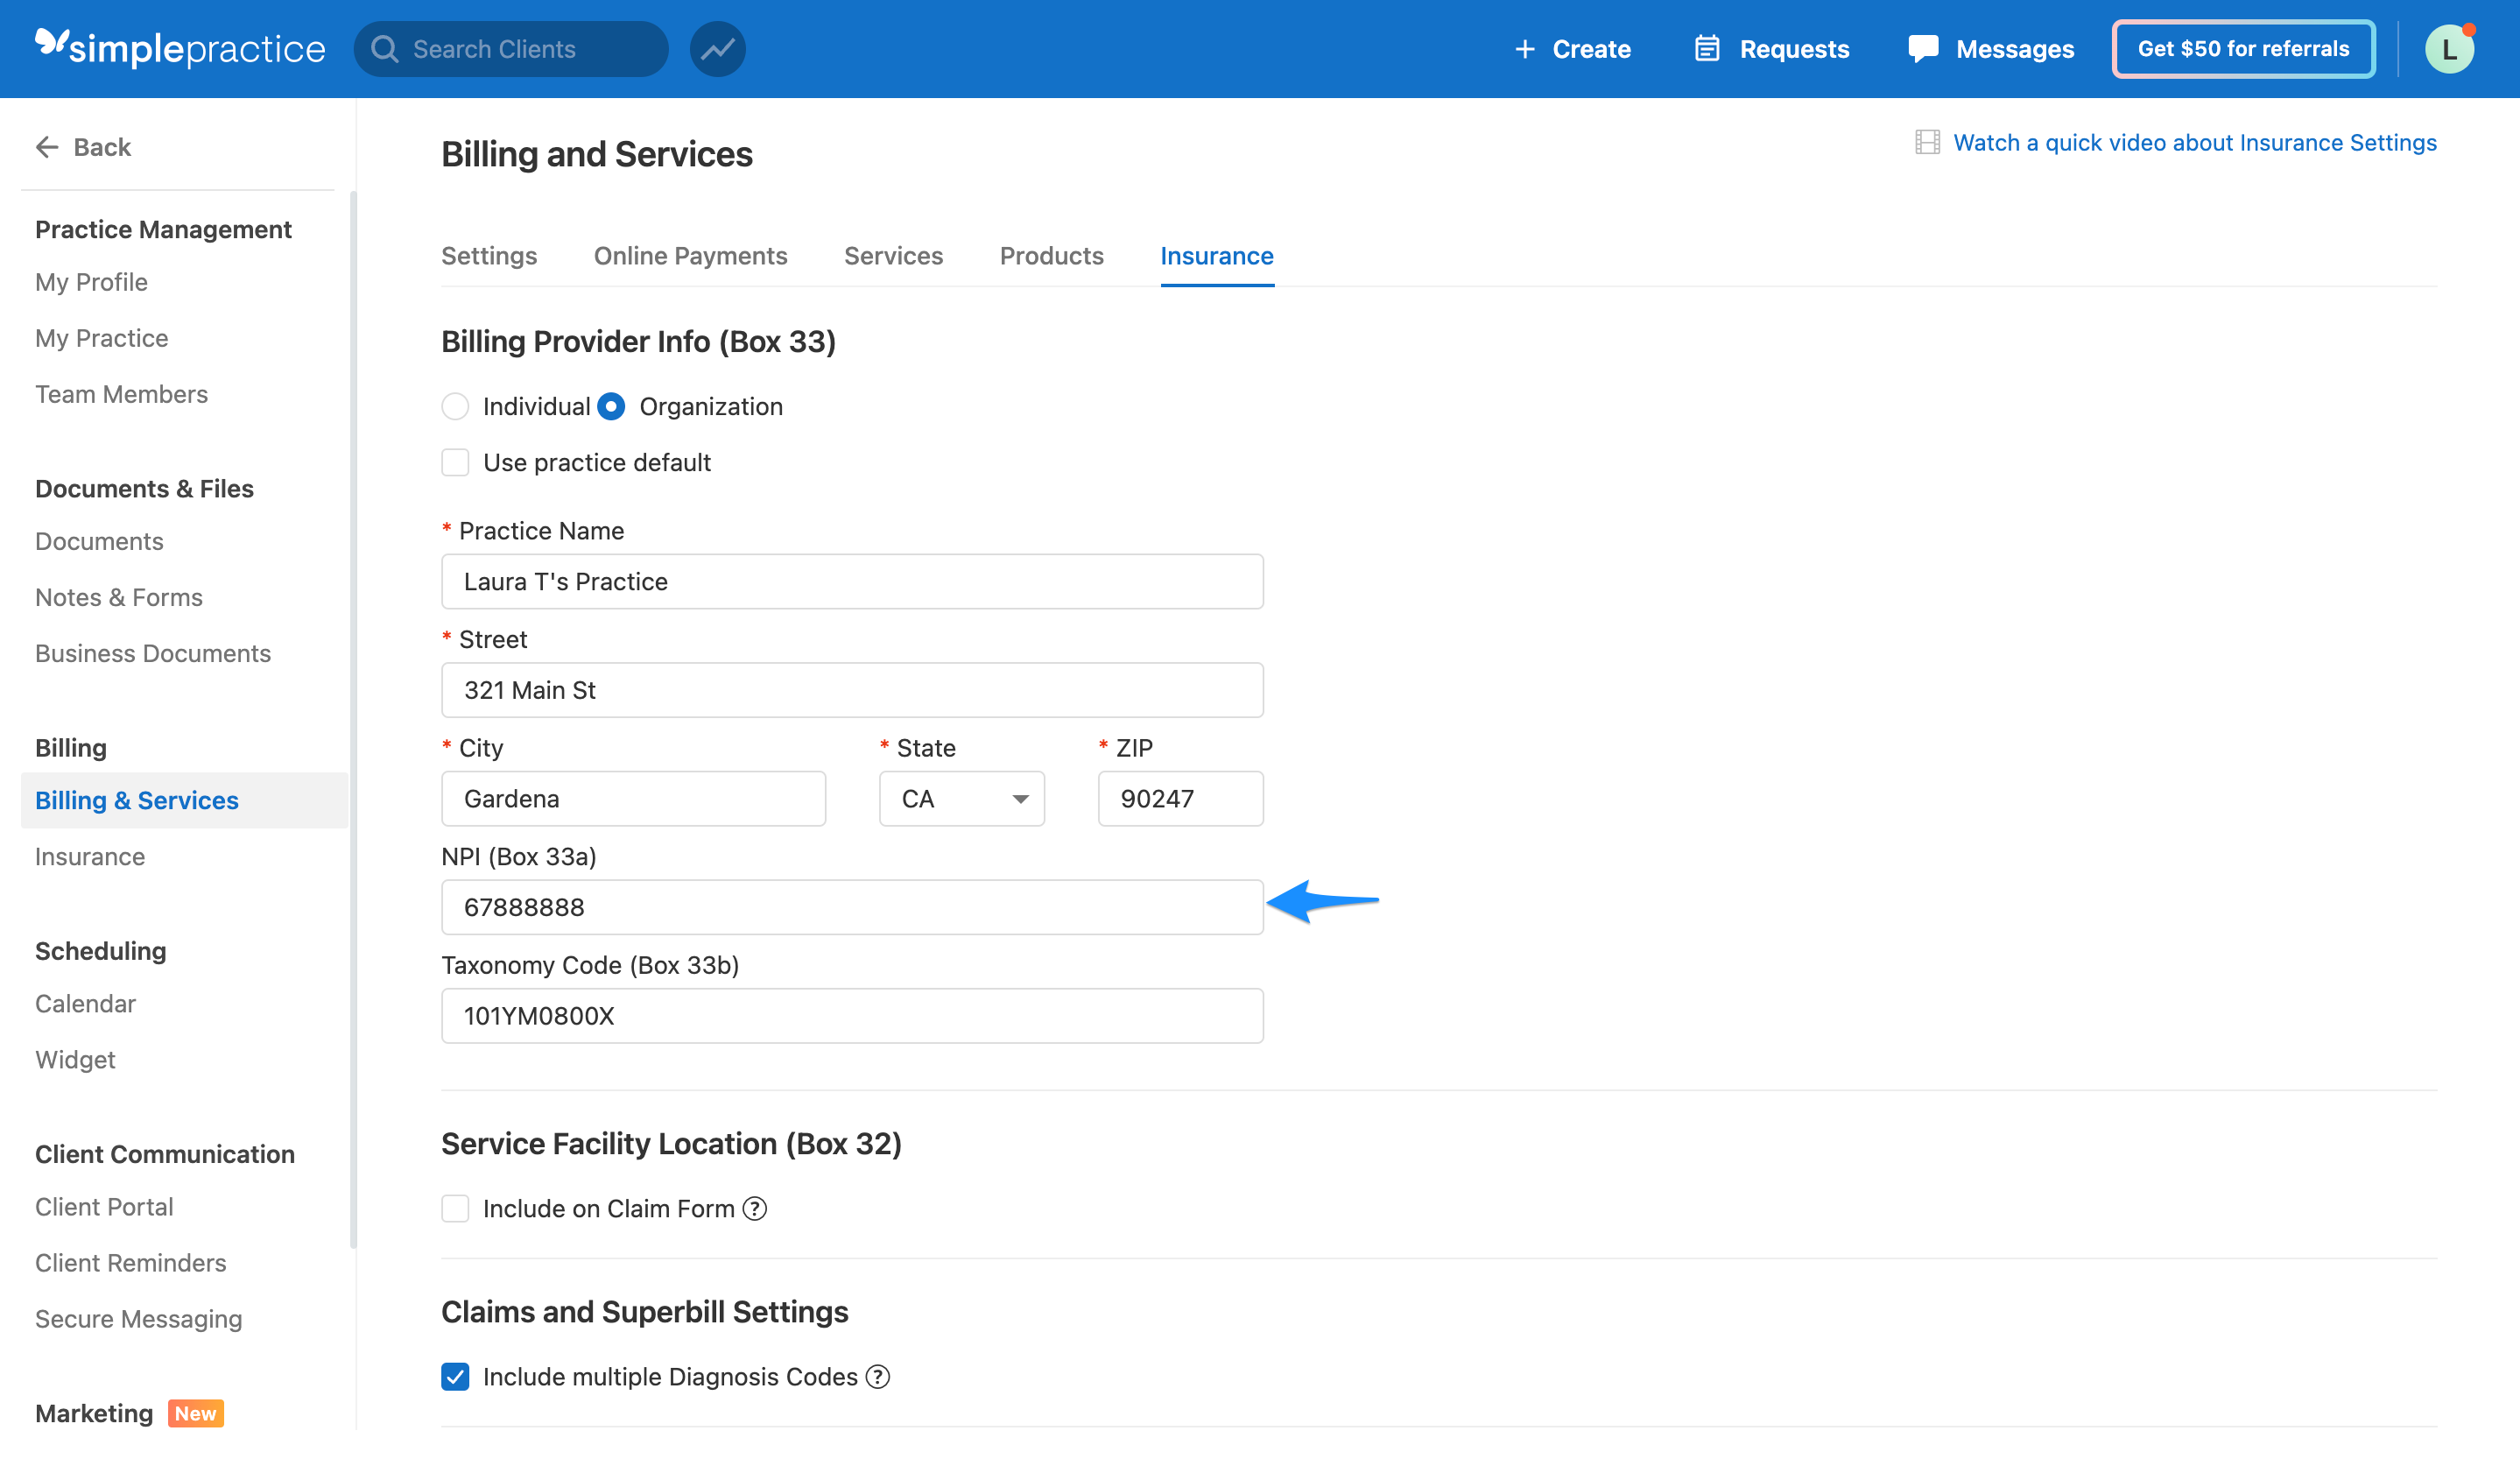Go Back in the sidebar
Viewport: 2520px width, 1466px height.
[102, 147]
